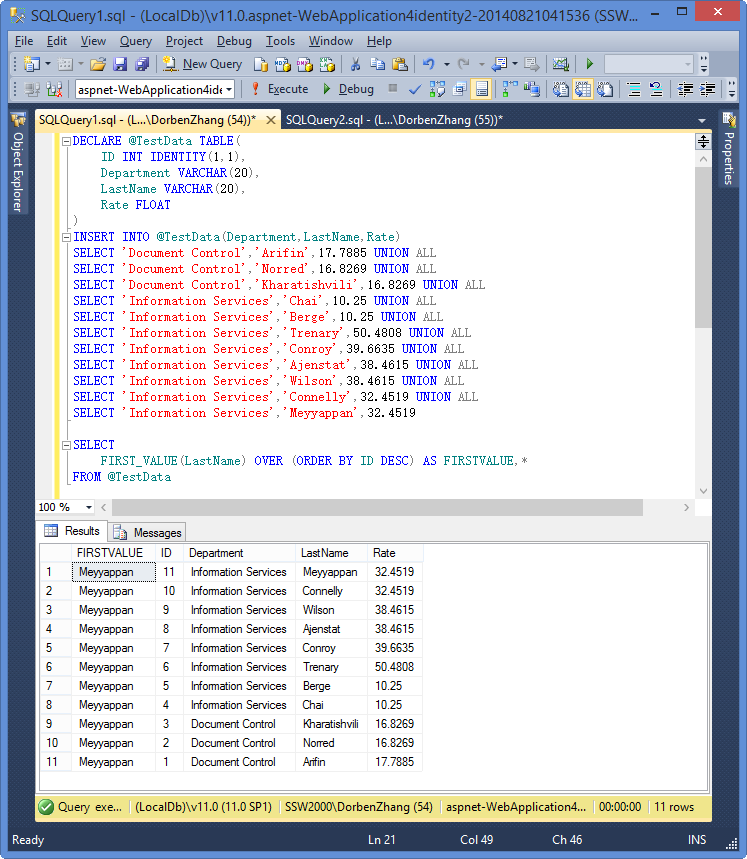747x859 pixels.
Task: Collapse the DECLARE @TestData code block
Action: tap(66, 141)
